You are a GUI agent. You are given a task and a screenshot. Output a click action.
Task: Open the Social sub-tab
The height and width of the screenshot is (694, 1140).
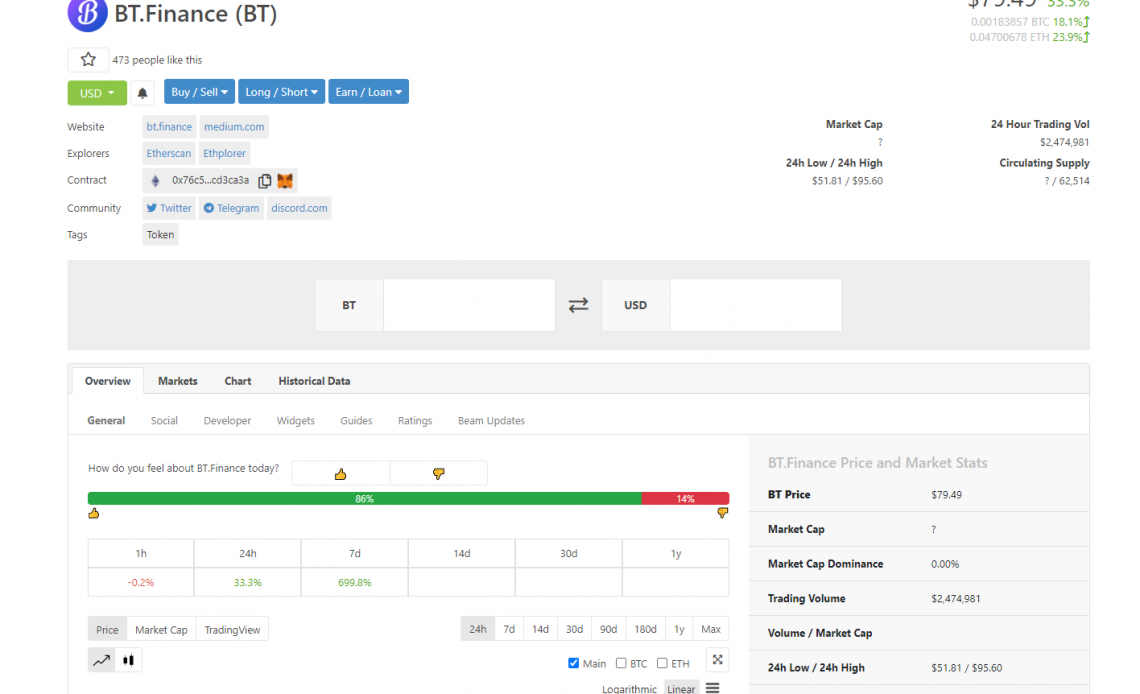tap(164, 421)
